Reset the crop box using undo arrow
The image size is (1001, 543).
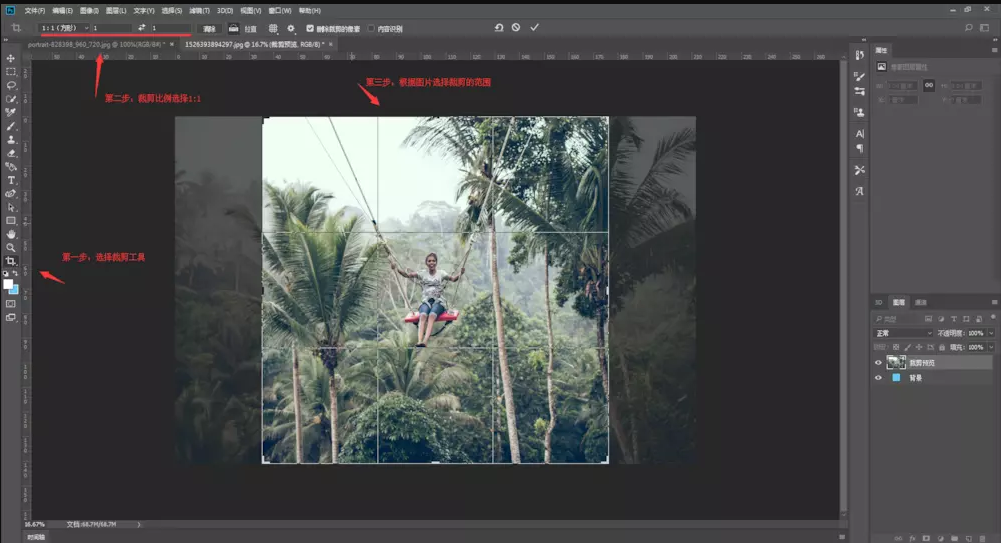click(498, 28)
